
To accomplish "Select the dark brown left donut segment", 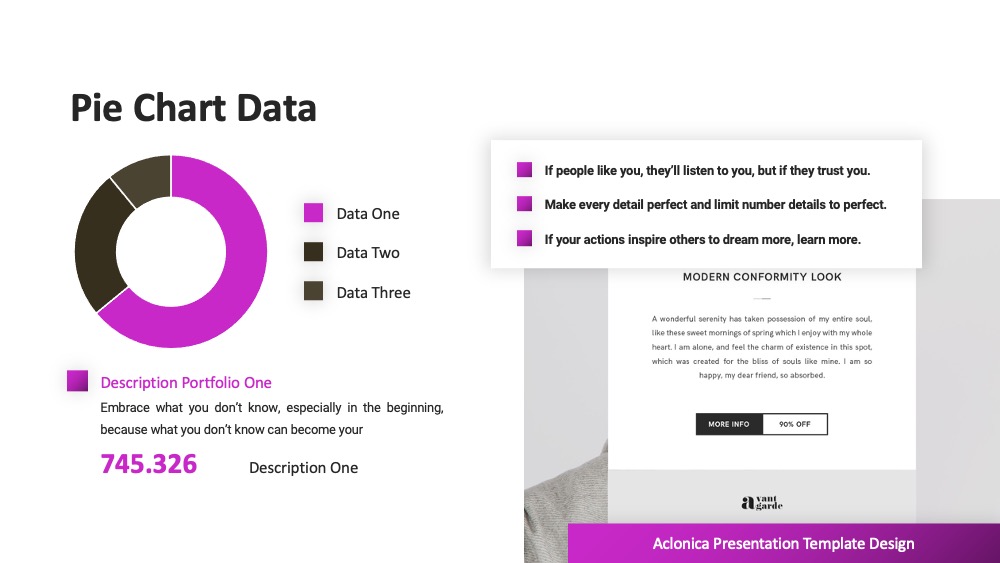I will click(x=97, y=245).
